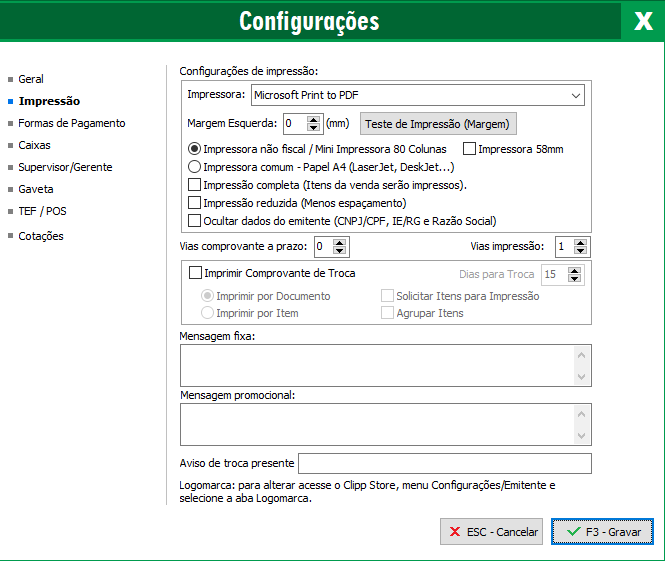Open the Geral settings section
The height and width of the screenshot is (561, 665).
pyautogui.click(x=31, y=79)
